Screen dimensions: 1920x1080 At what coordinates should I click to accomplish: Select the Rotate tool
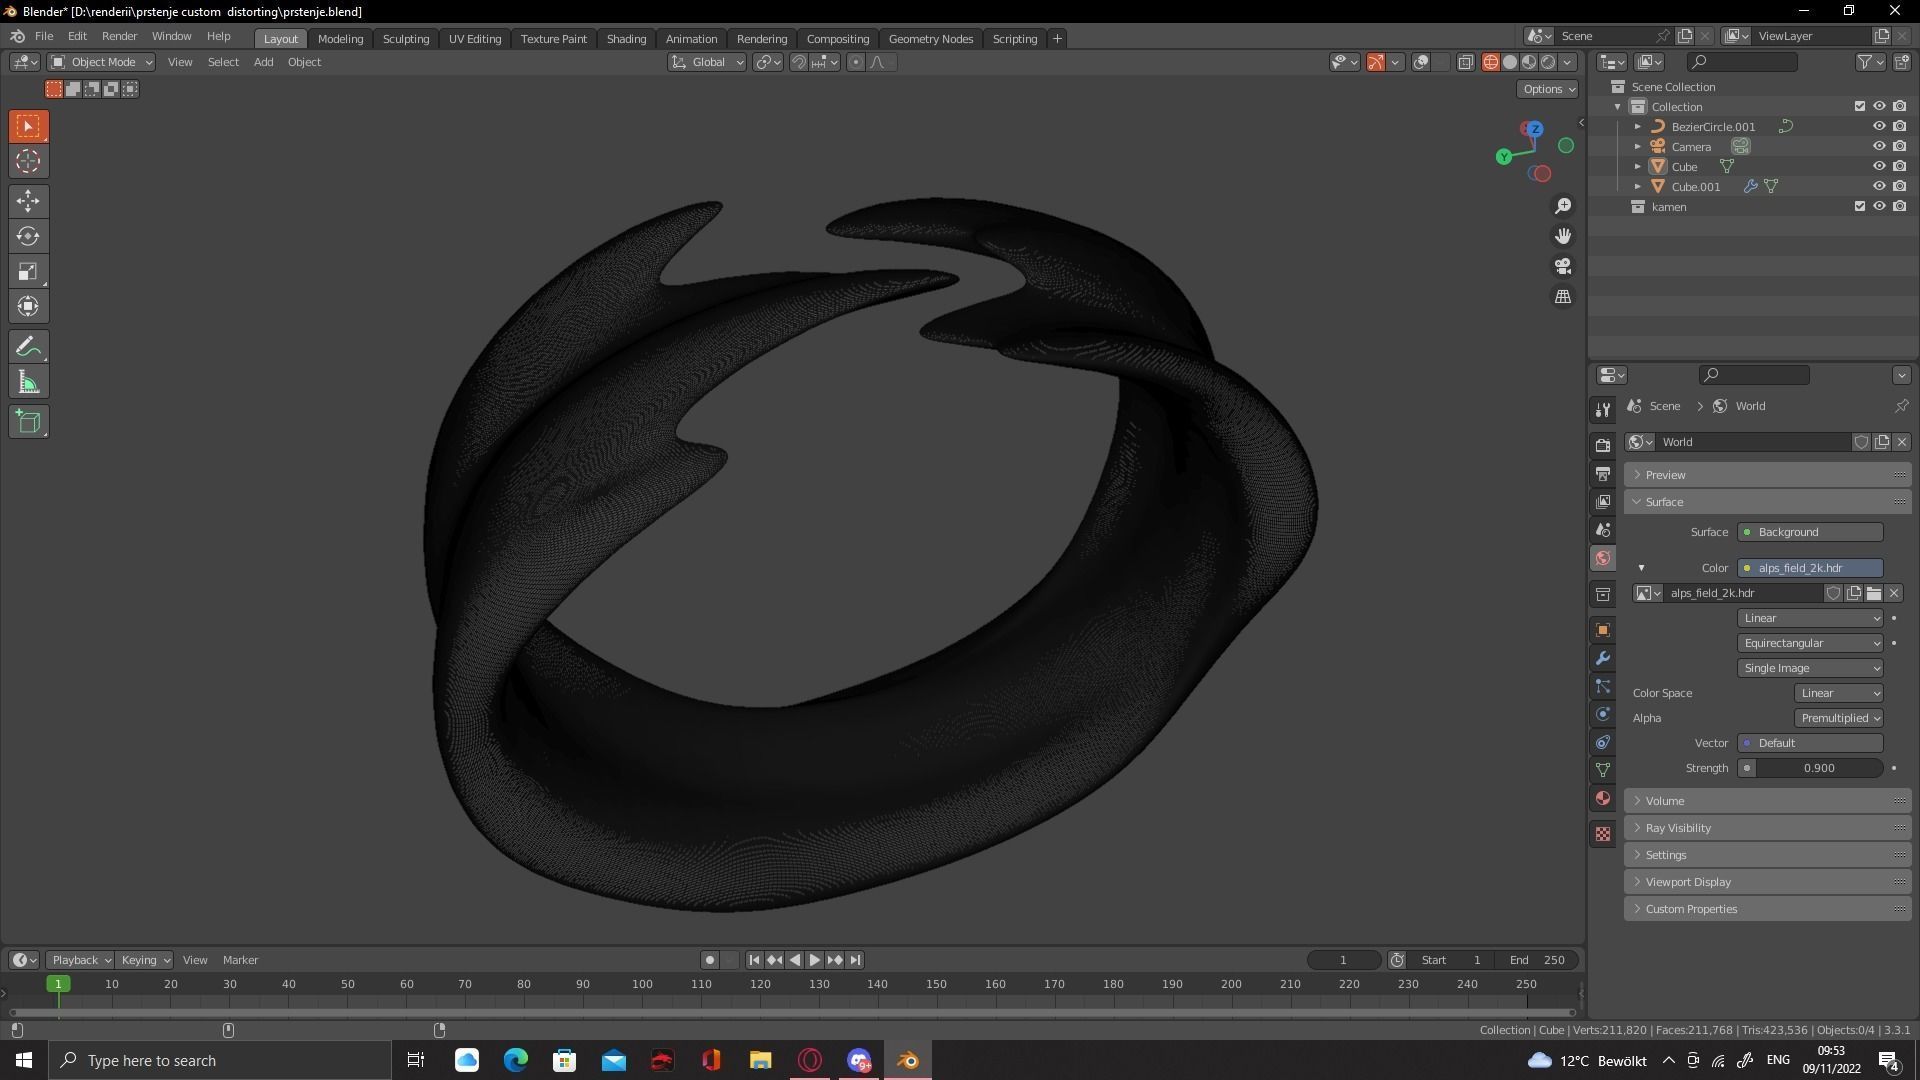coord(28,236)
